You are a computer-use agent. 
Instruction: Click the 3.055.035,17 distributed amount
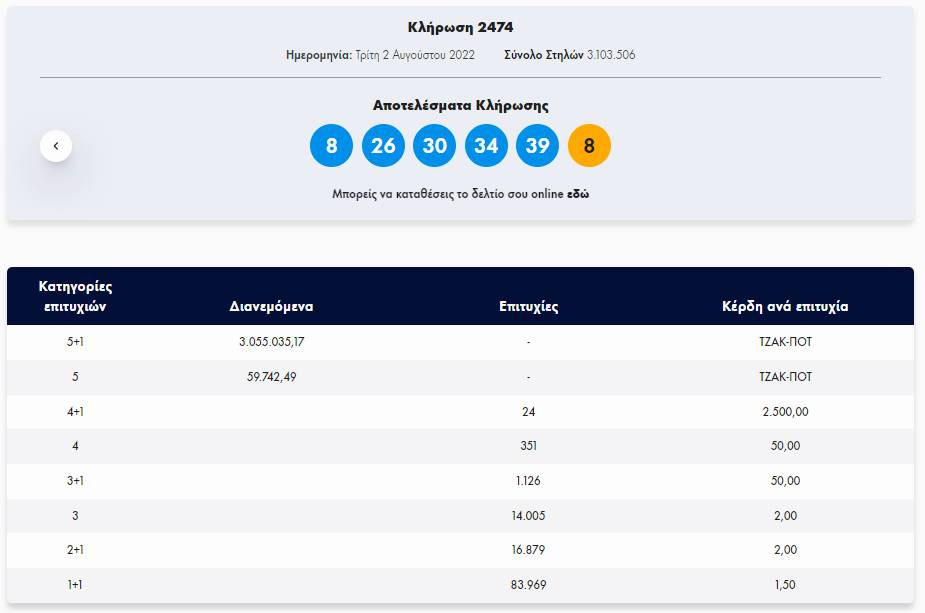271,342
